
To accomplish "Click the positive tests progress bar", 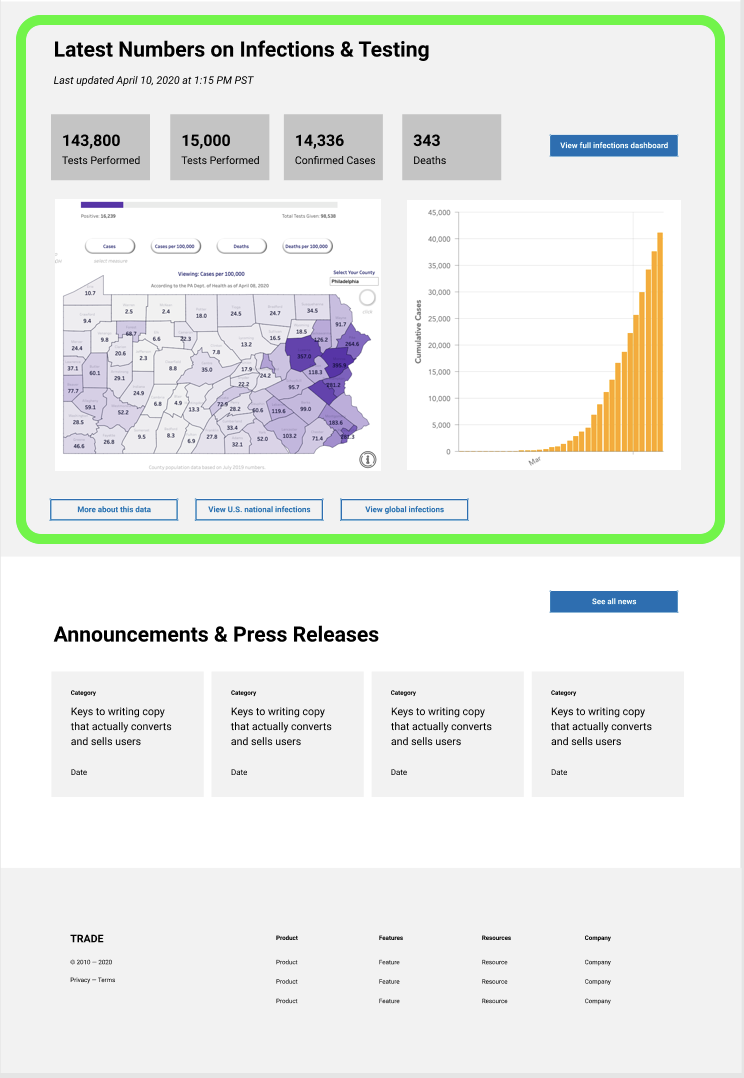I will [102, 205].
